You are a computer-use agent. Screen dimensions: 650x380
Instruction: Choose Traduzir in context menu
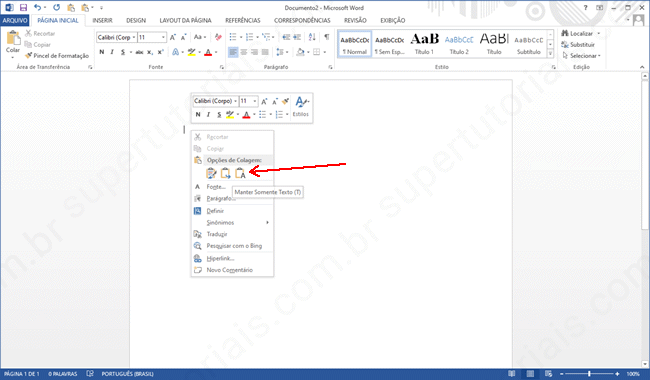[x=232, y=234]
